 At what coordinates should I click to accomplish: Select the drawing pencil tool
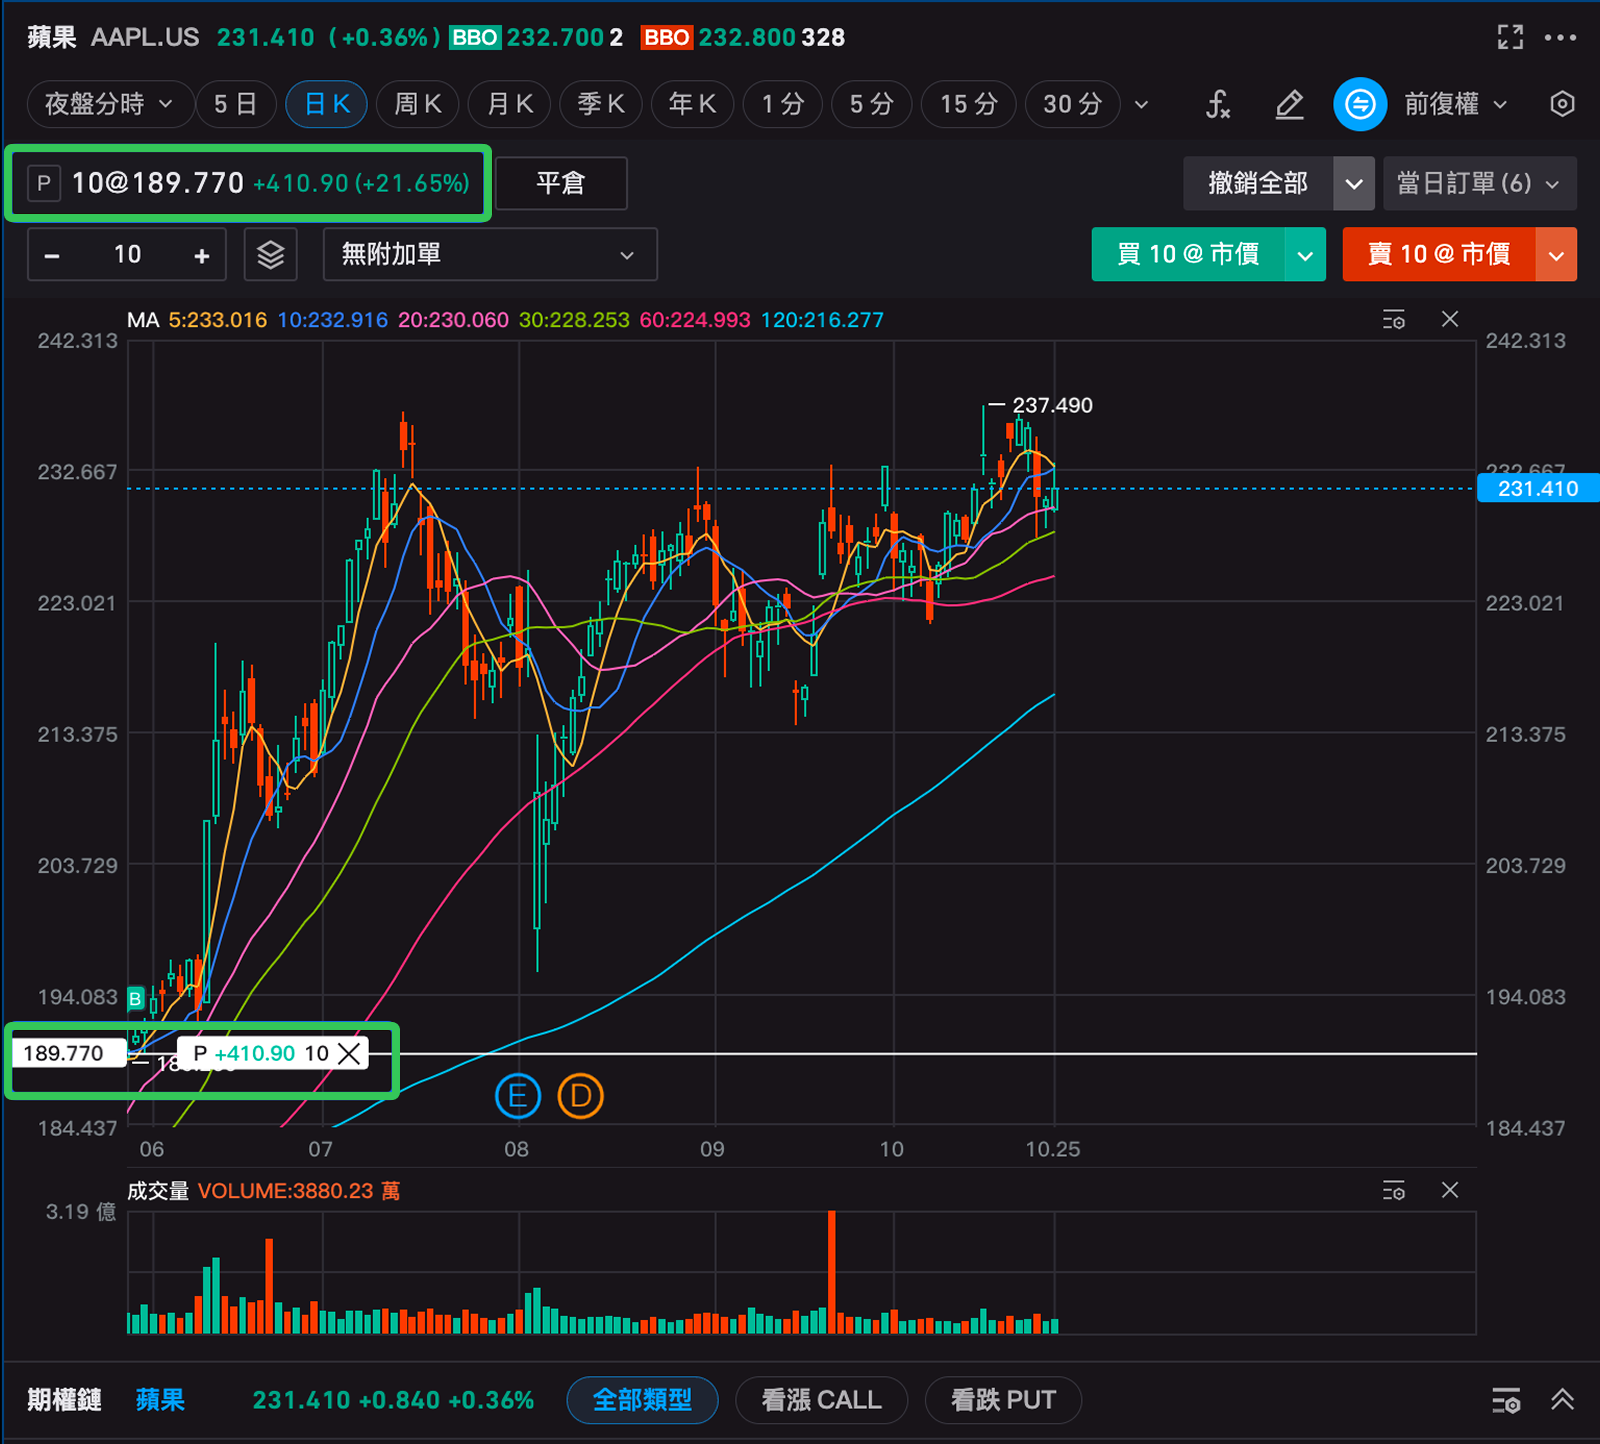[x=1289, y=104]
